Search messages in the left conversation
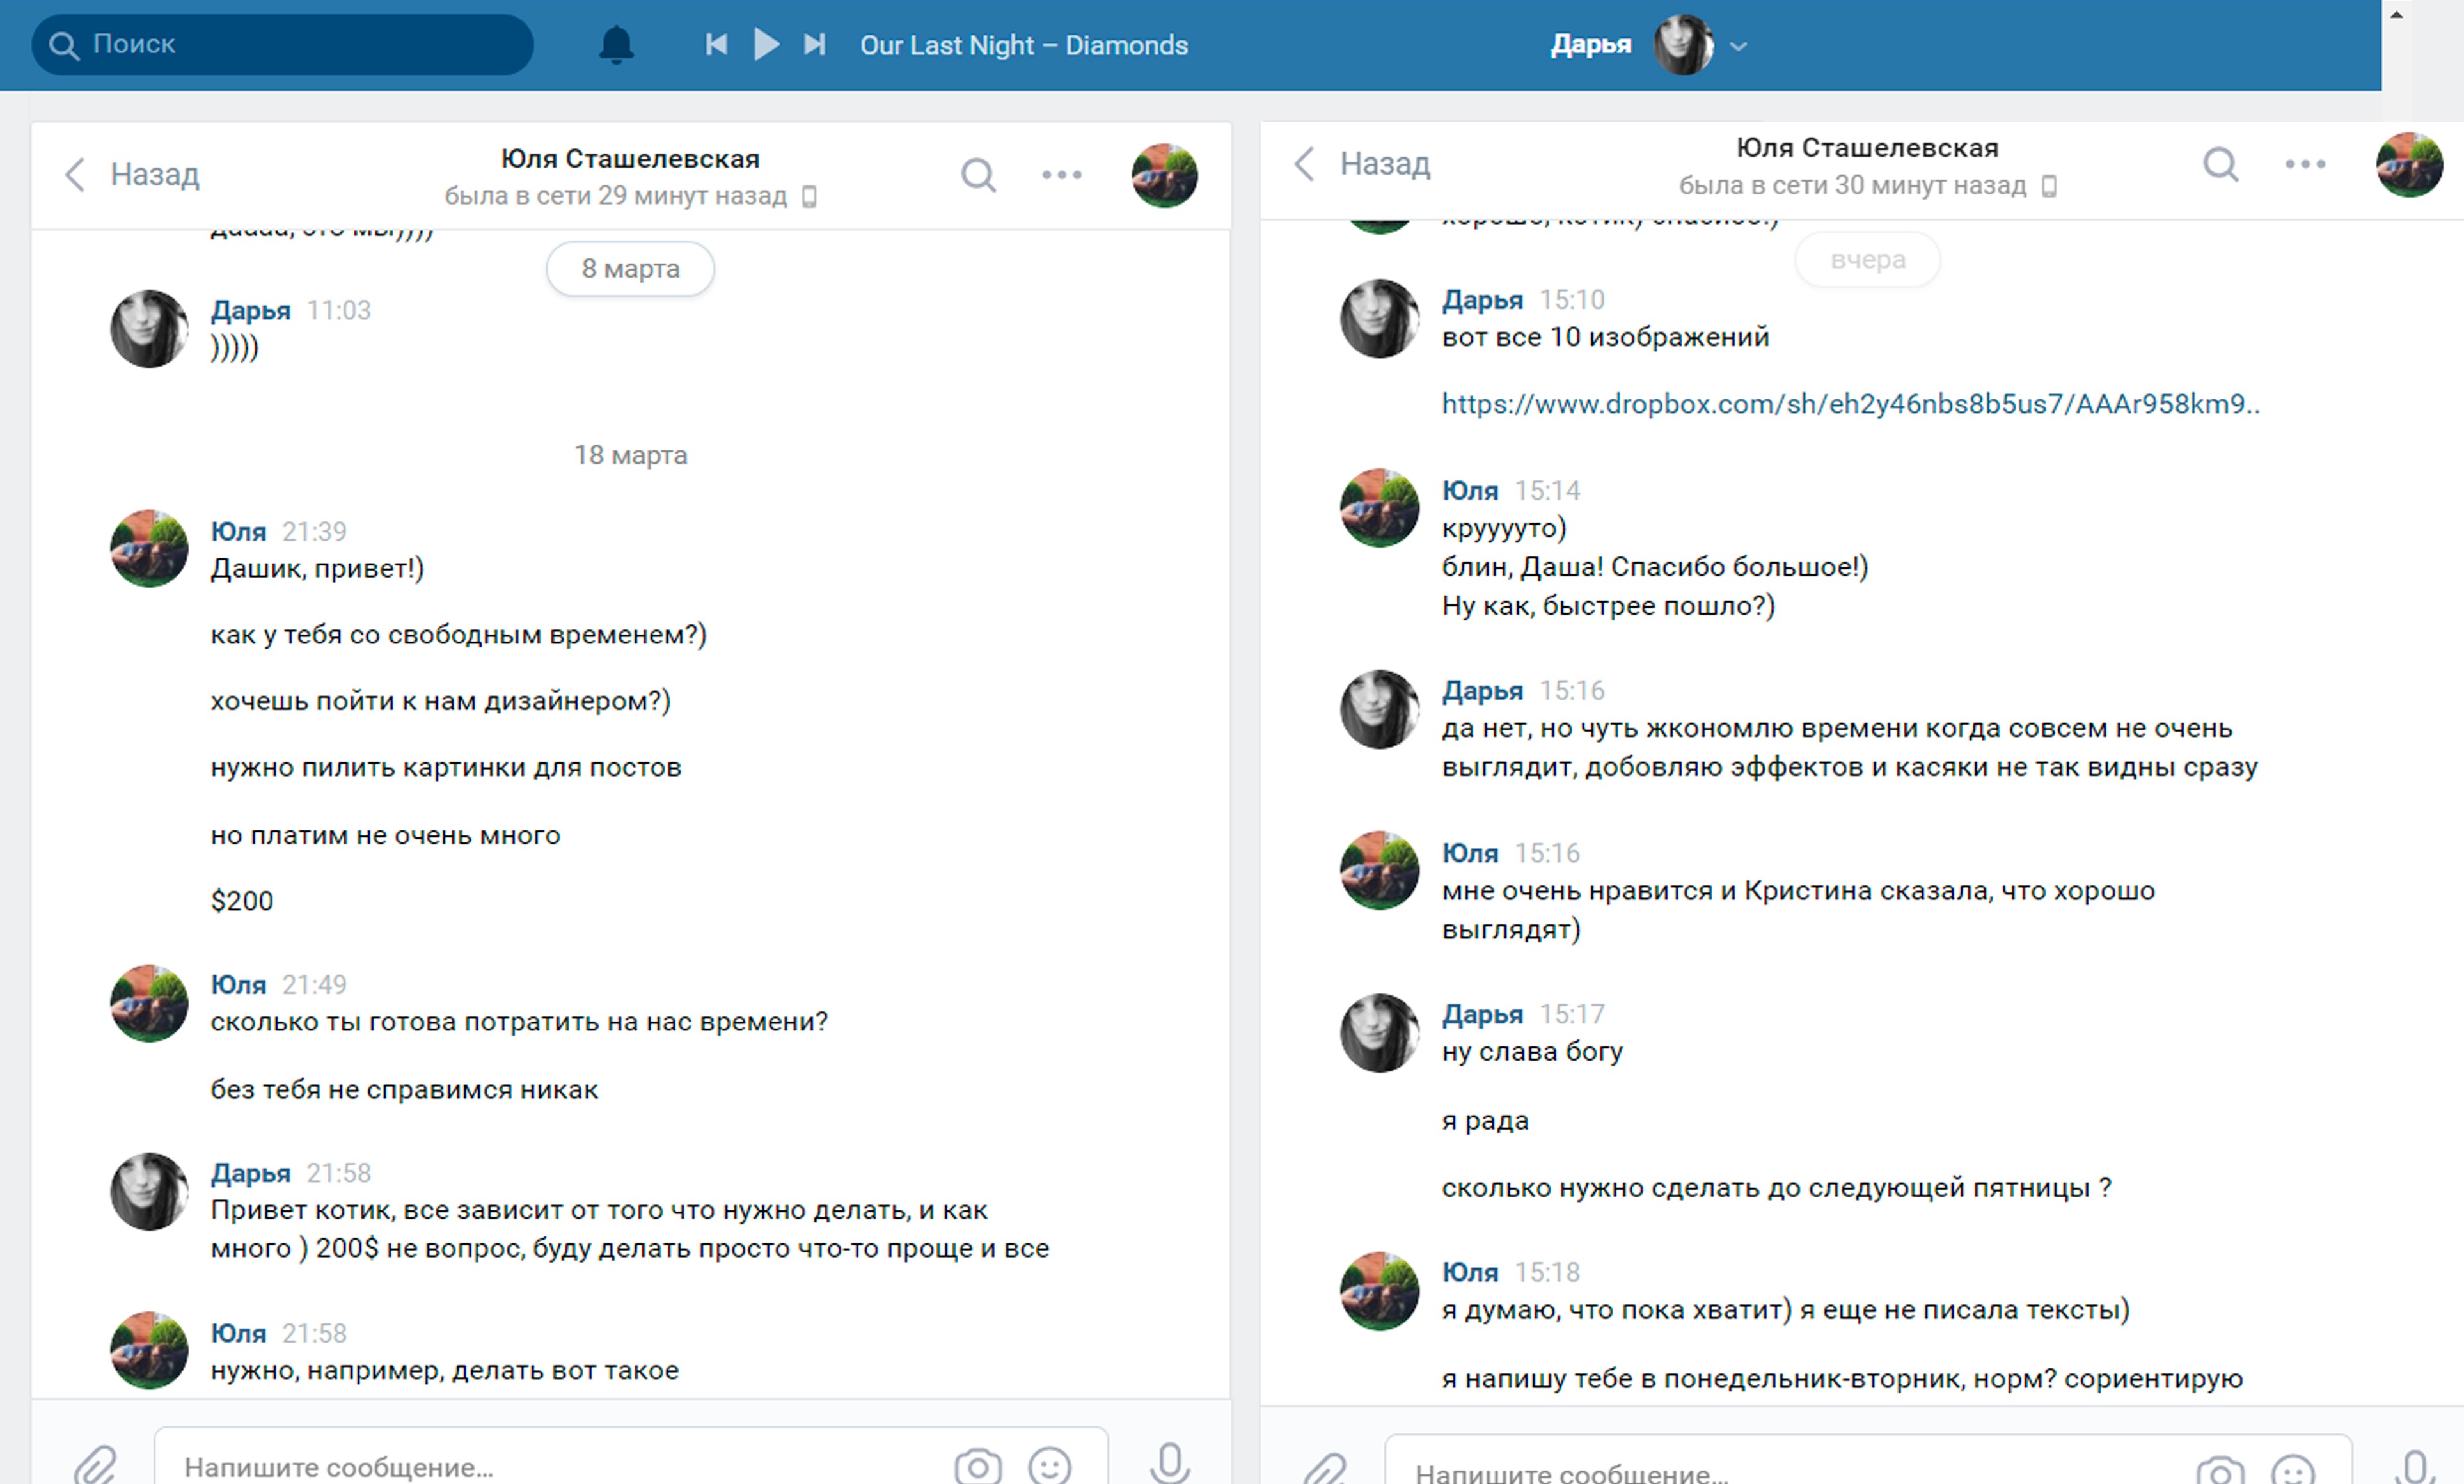This screenshot has height=1484, width=2464. pyautogui.click(x=978, y=175)
